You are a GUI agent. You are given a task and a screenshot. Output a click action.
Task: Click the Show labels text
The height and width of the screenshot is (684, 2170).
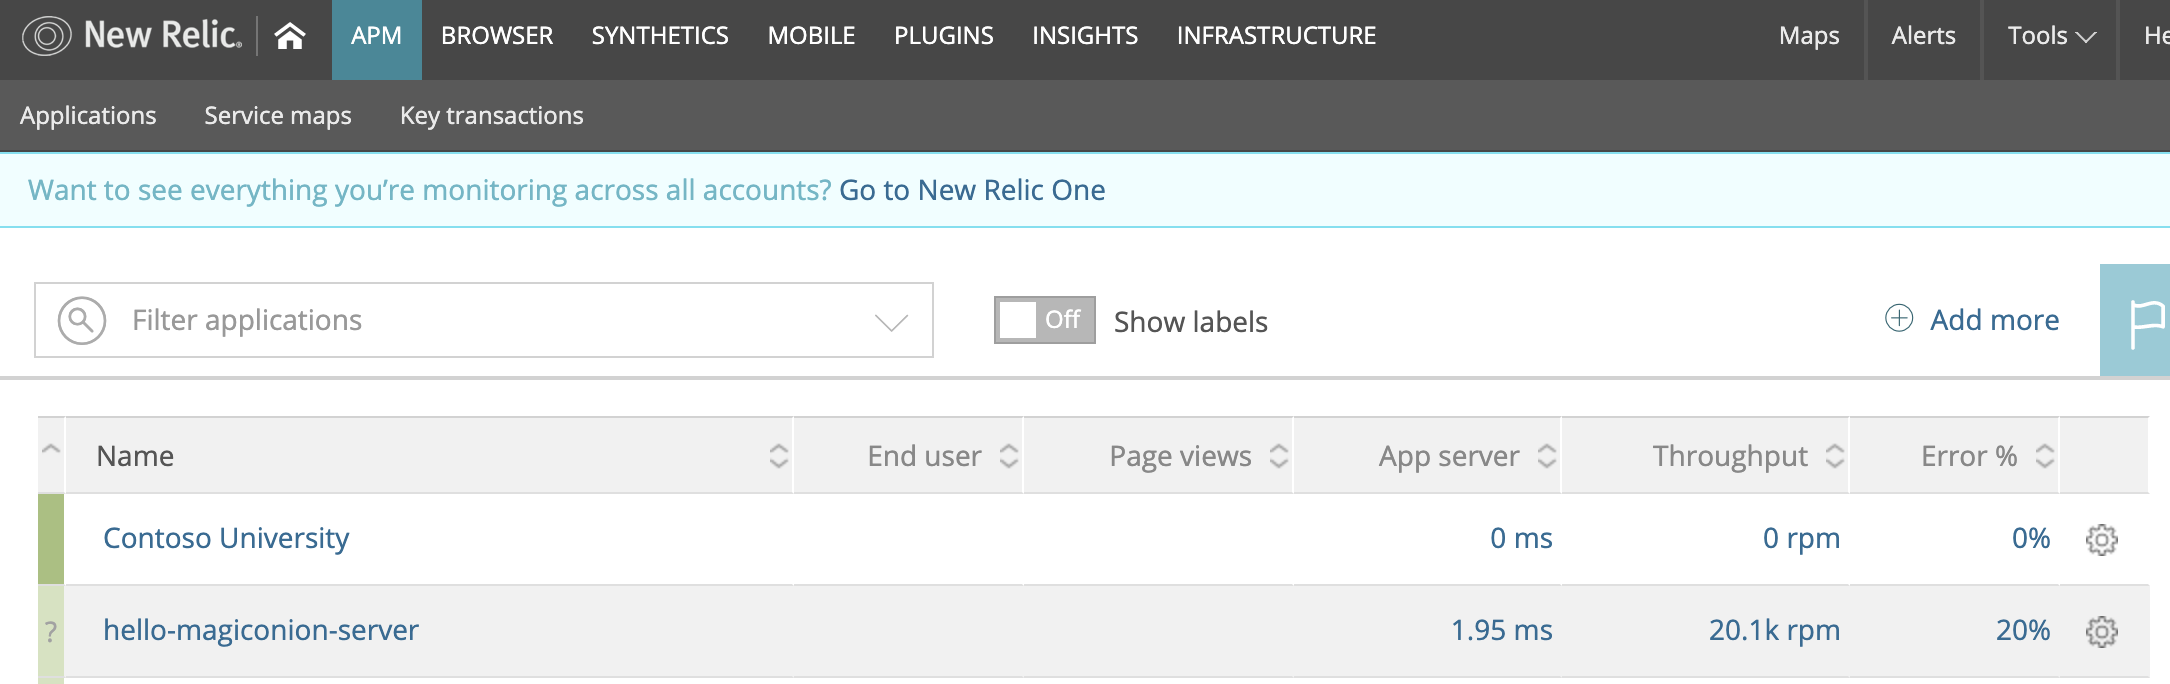(1191, 322)
